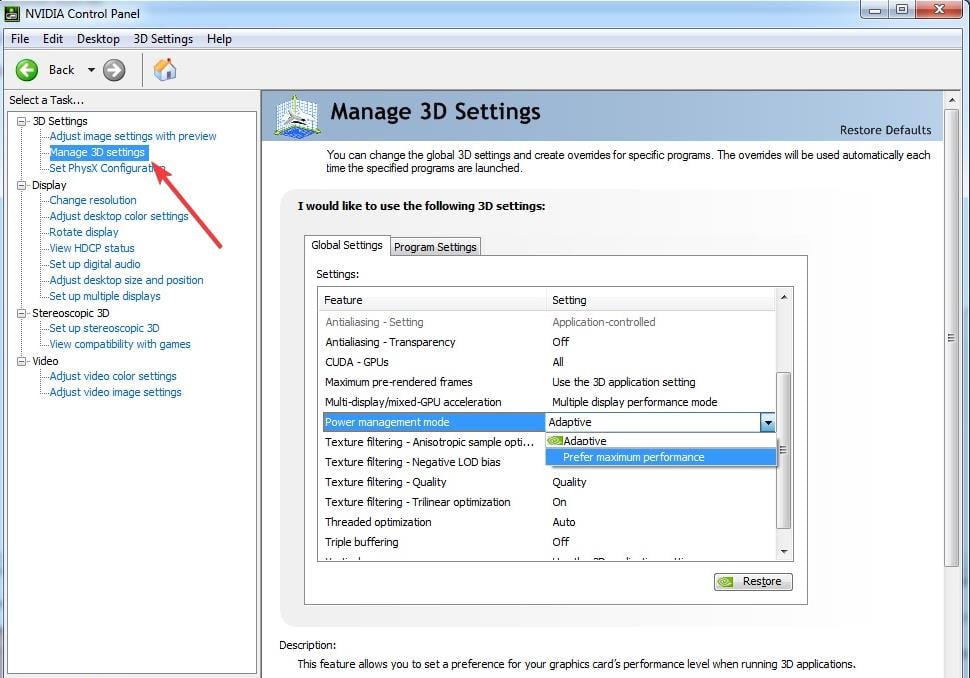
Task: Open Adjust video color settings
Action: pos(113,376)
